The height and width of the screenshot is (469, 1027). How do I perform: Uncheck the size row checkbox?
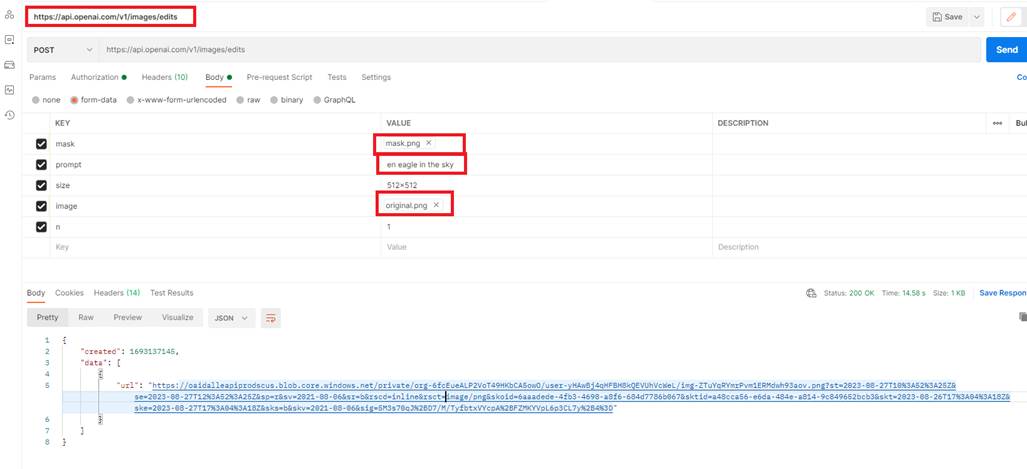[x=41, y=185]
